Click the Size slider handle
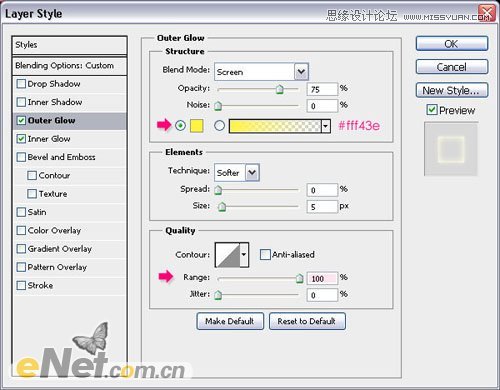 222,207
